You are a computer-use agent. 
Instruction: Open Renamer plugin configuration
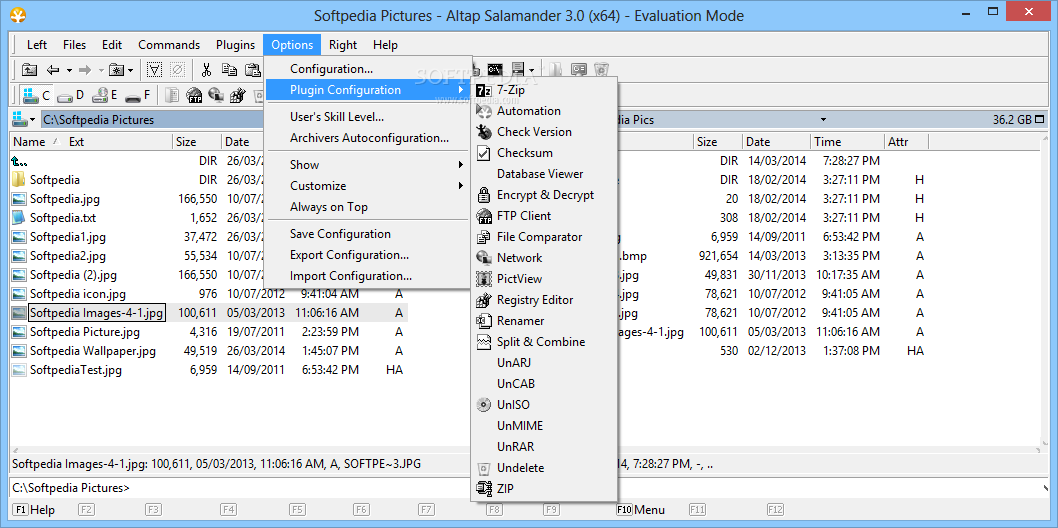[x=544, y=320]
